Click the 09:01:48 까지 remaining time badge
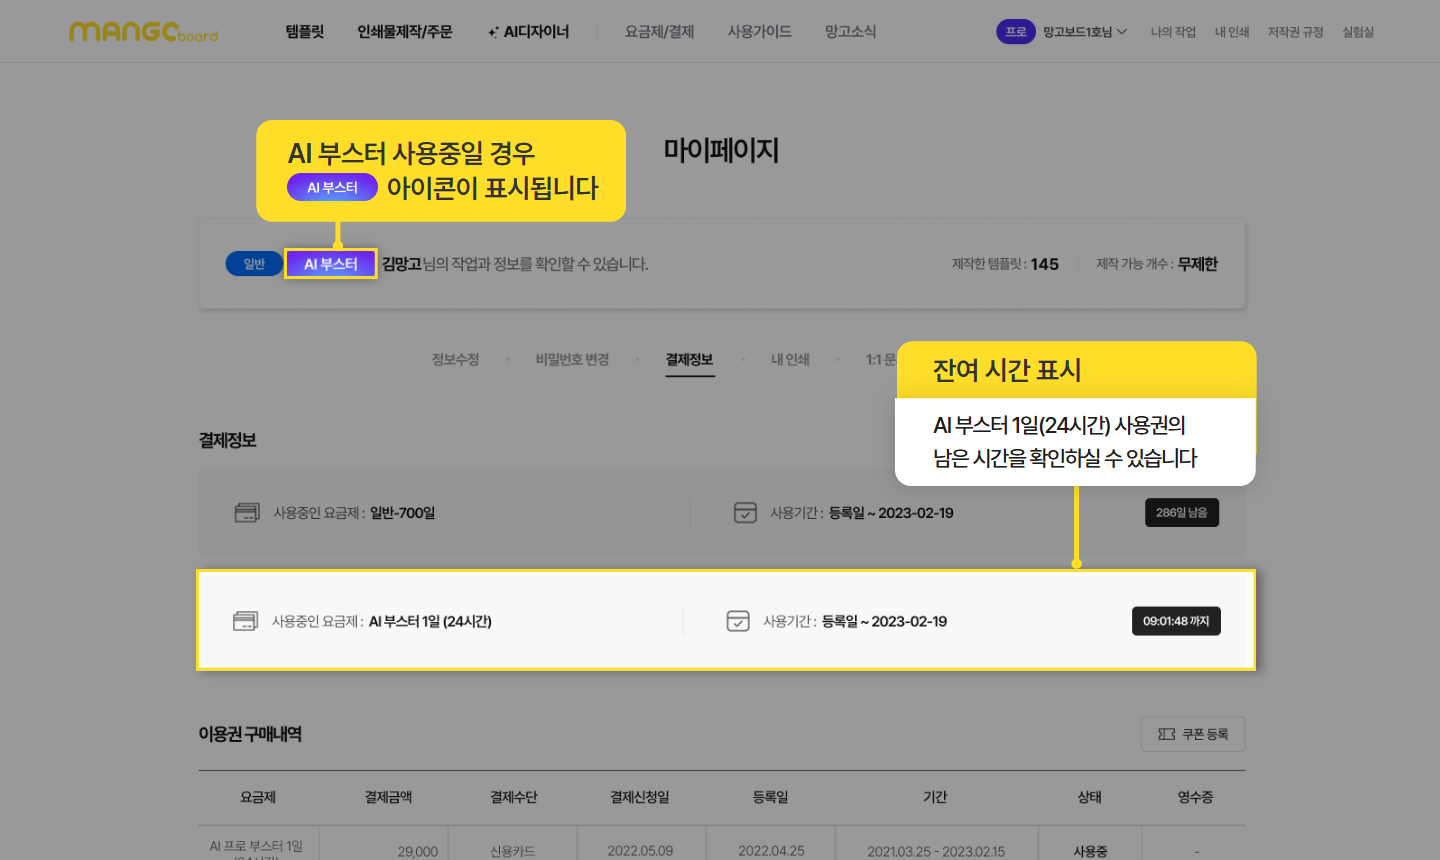This screenshot has height=860, width=1440. coord(1176,621)
